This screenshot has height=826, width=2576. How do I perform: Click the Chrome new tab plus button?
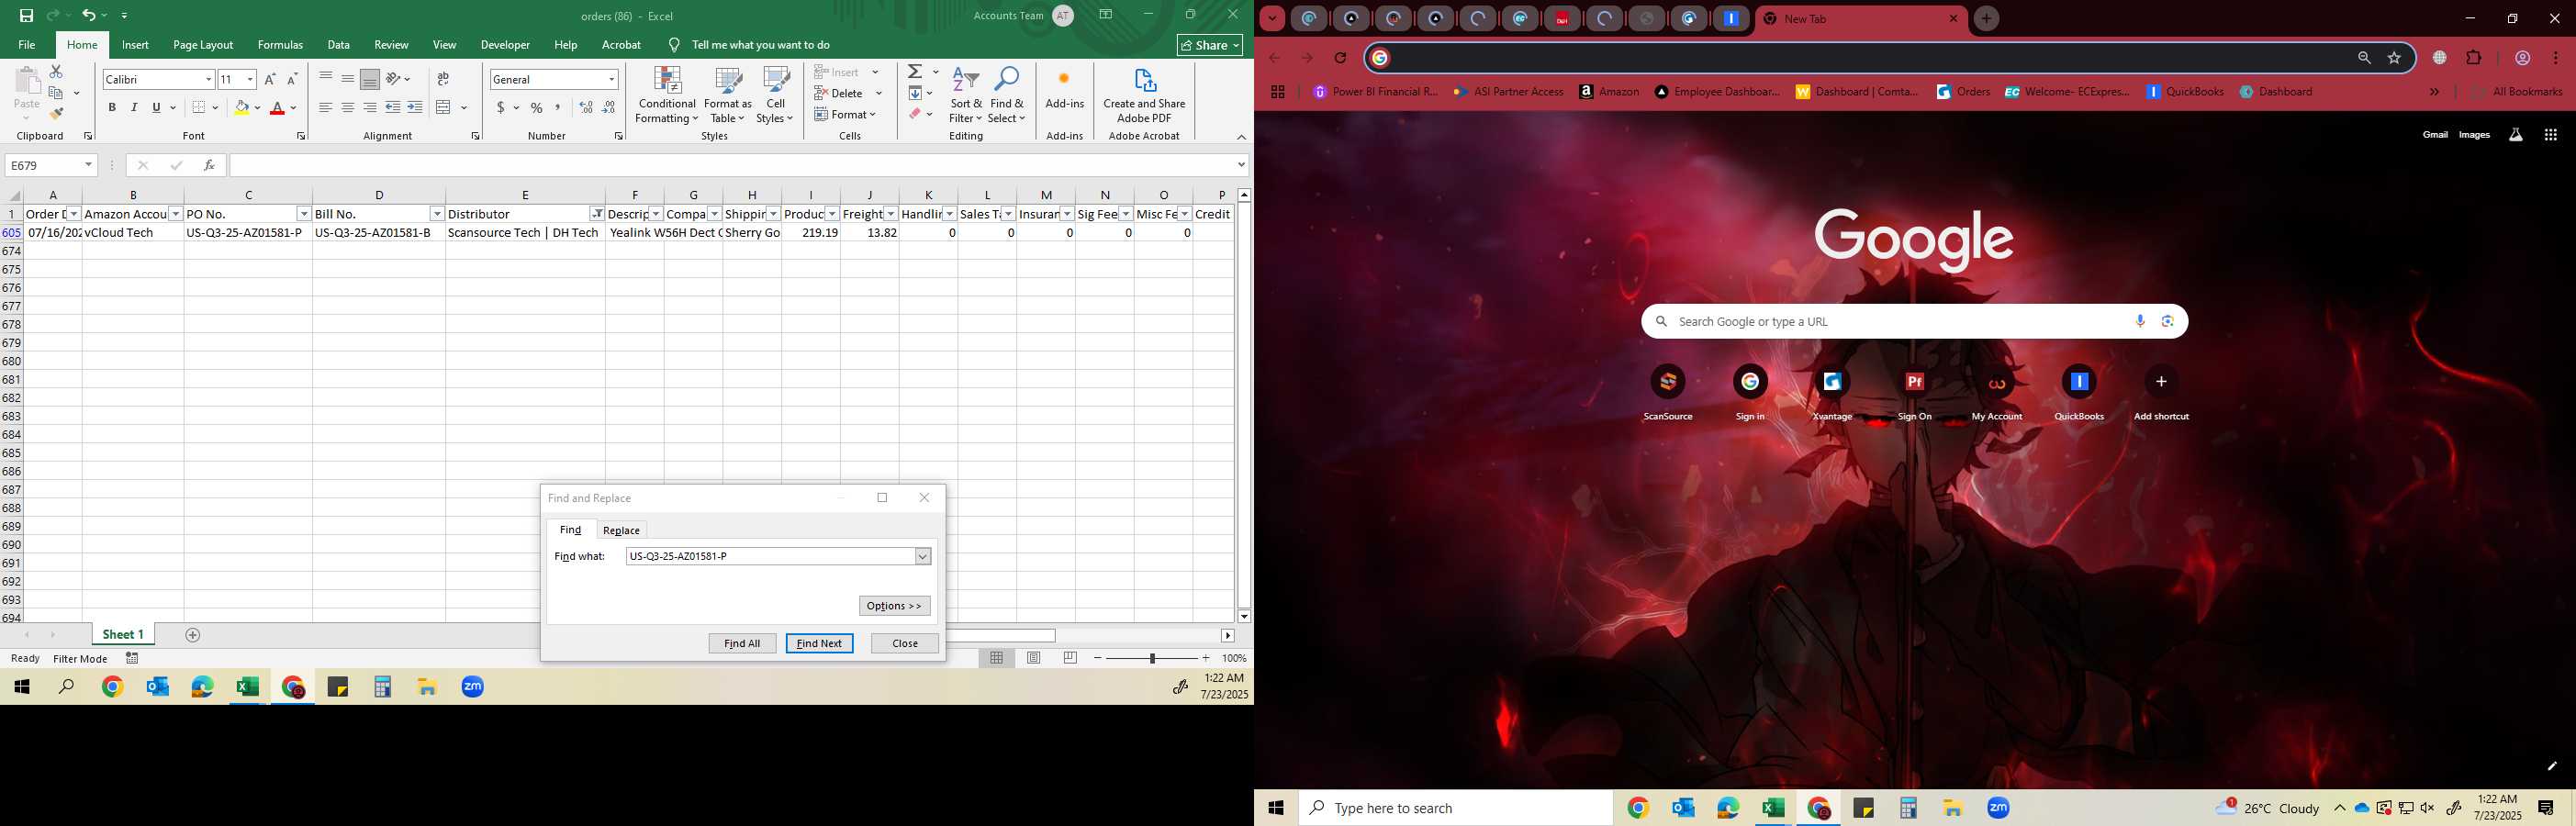pos(1986,19)
